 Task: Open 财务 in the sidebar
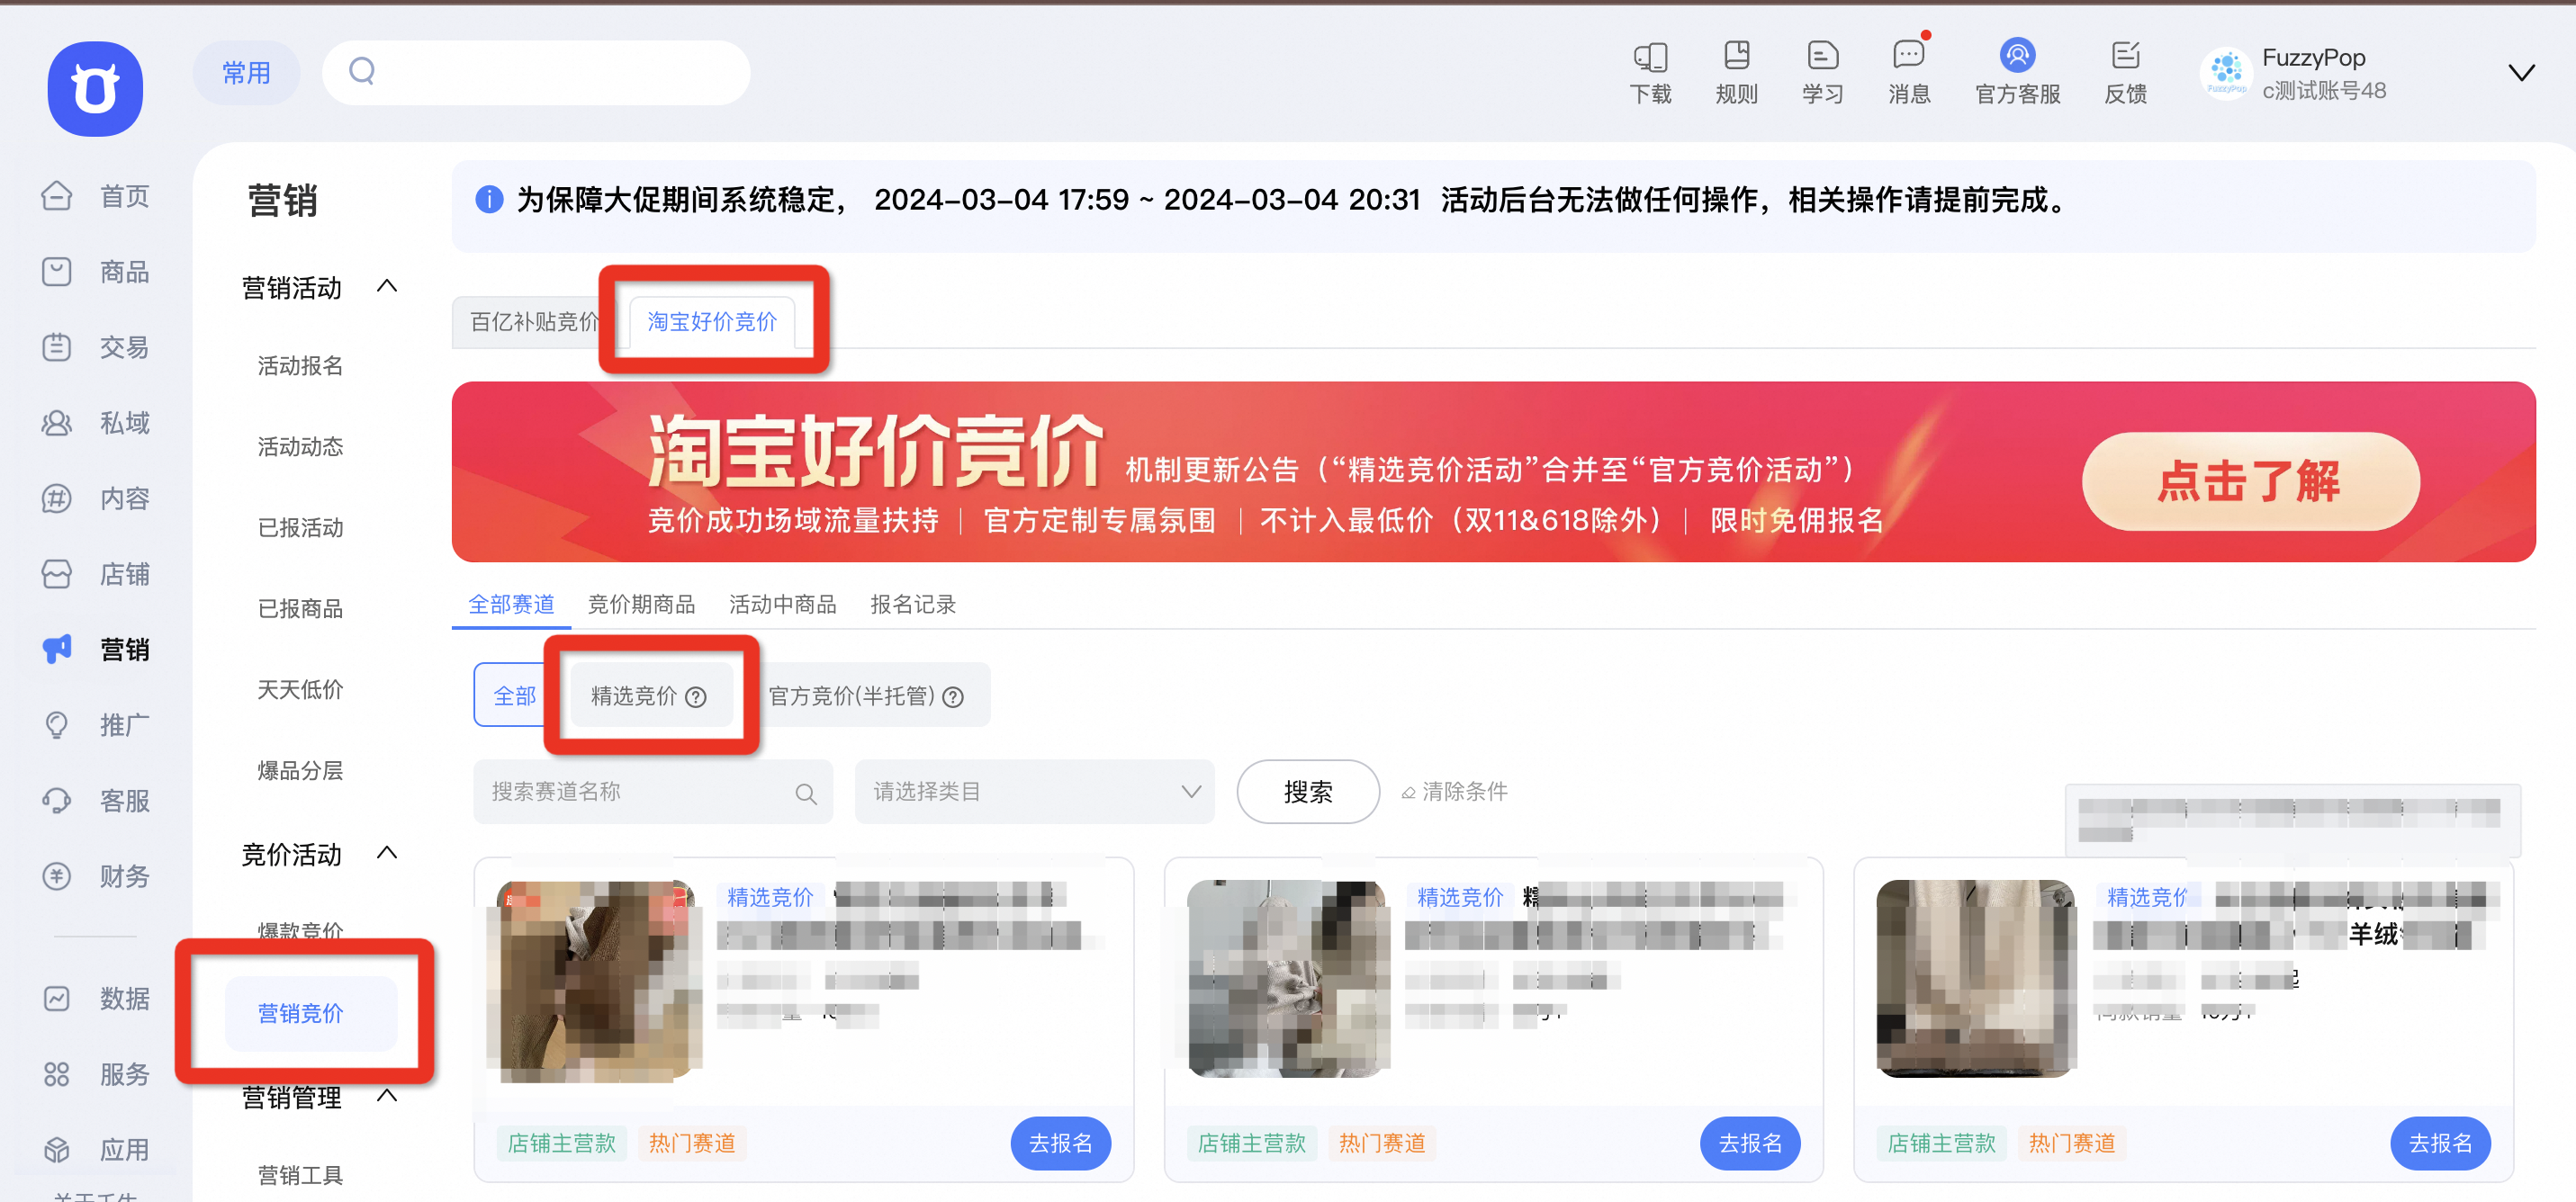coord(96,877)
